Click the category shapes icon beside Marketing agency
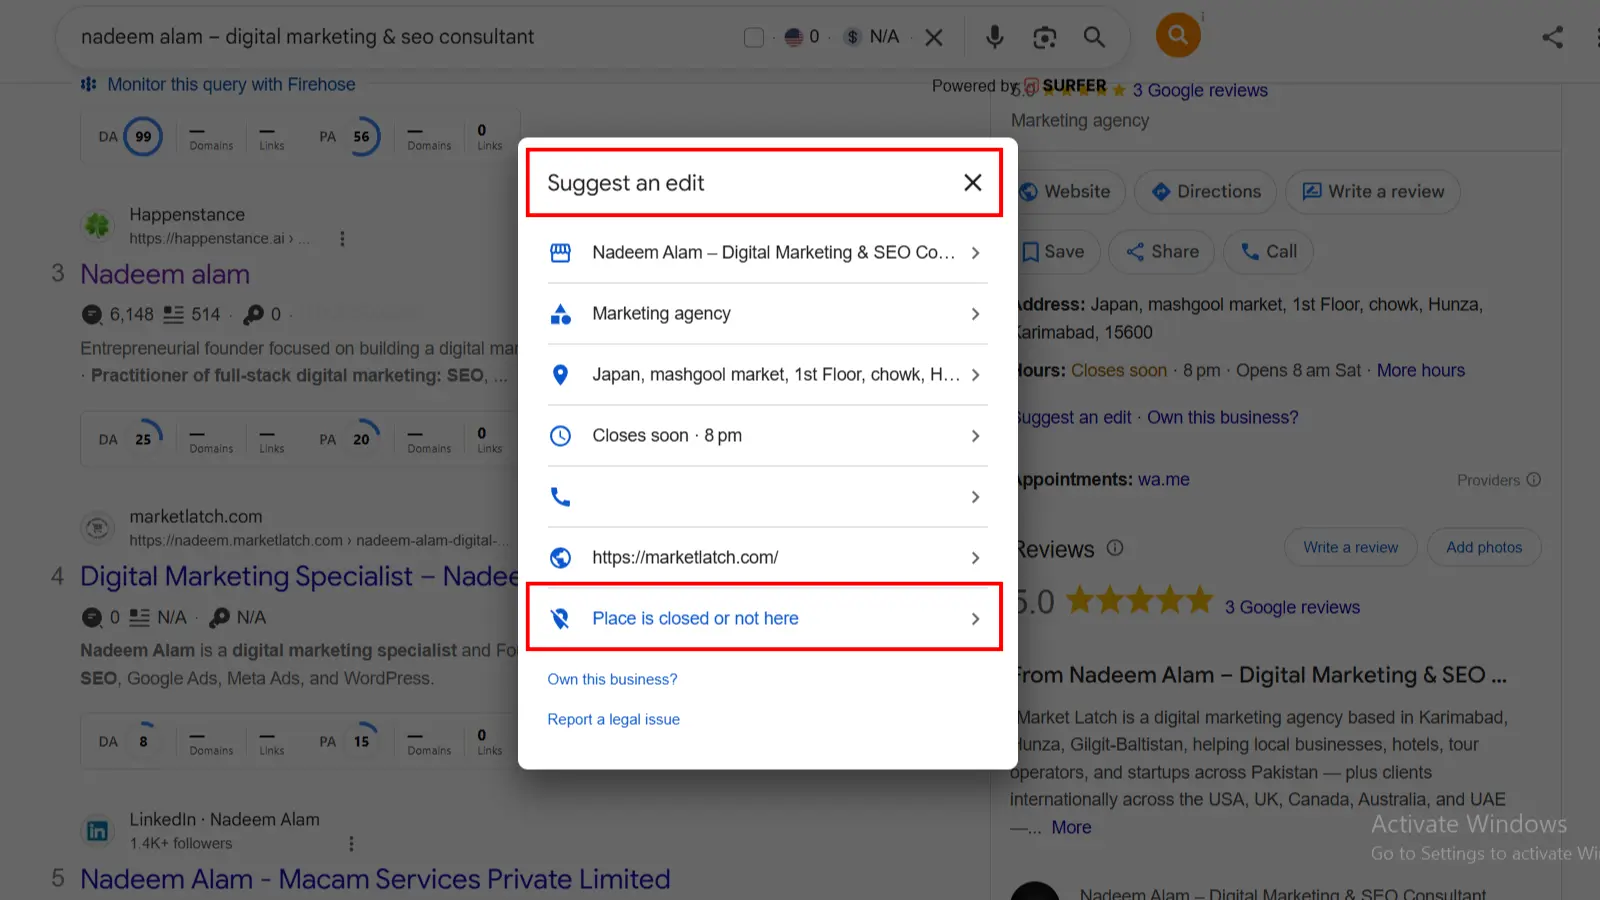1600x900 pixels. (x=561, y=314)
